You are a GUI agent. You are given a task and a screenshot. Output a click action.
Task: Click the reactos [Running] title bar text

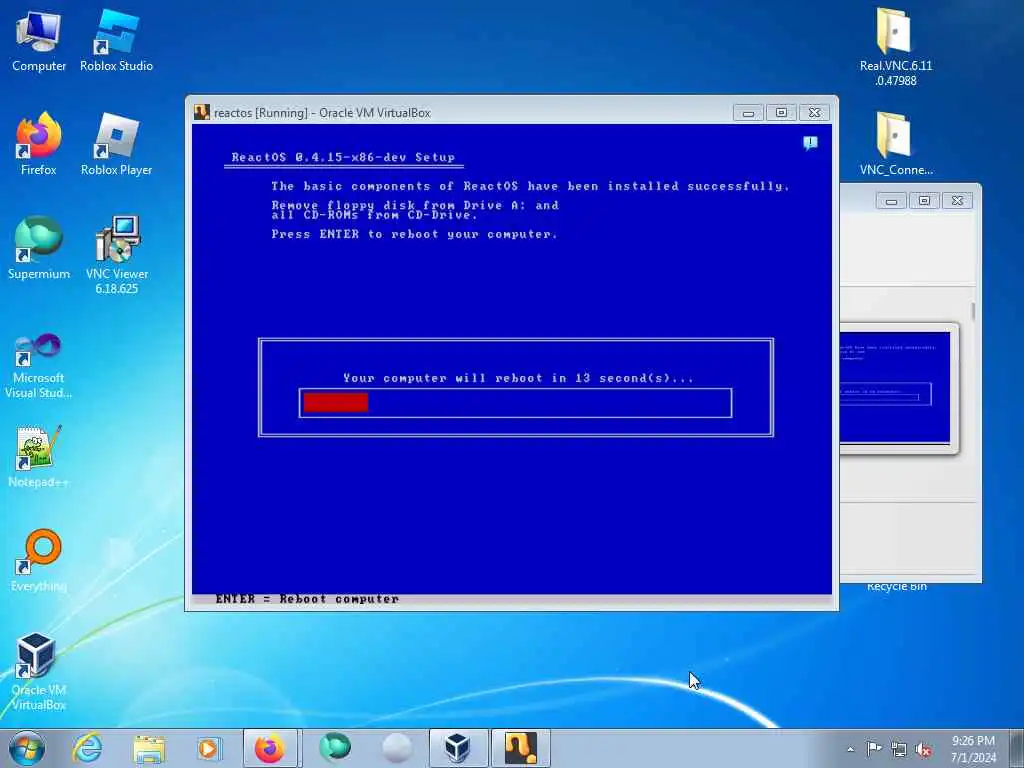point(323,113)
